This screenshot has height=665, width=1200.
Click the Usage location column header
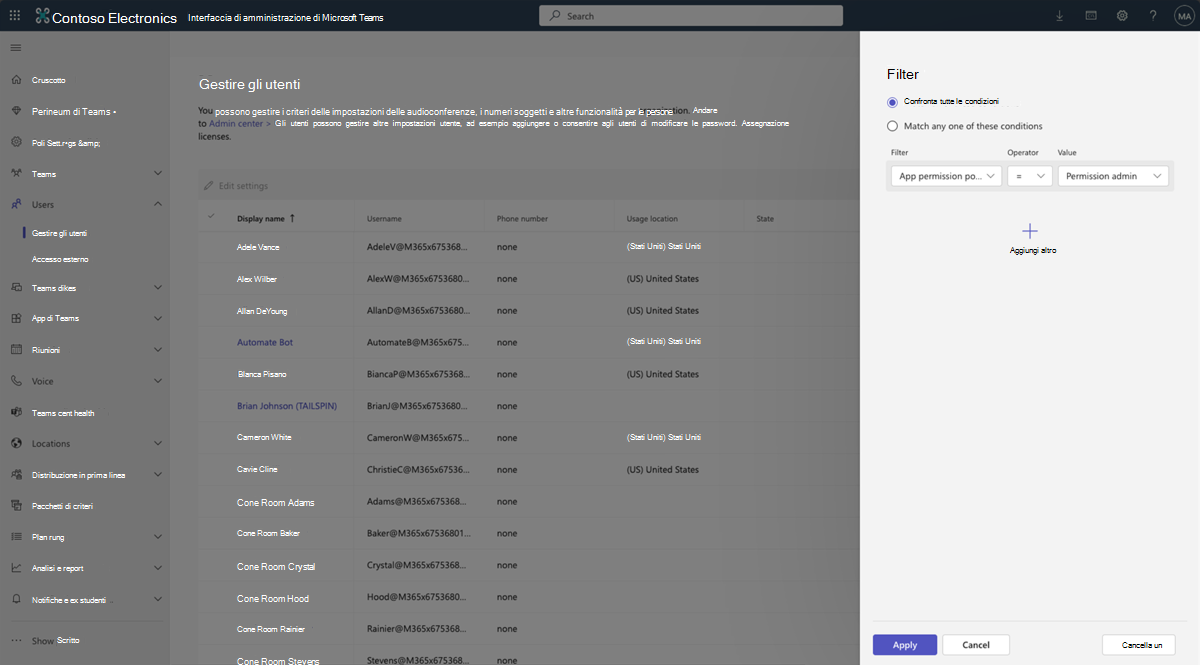[x=652, y=218]
